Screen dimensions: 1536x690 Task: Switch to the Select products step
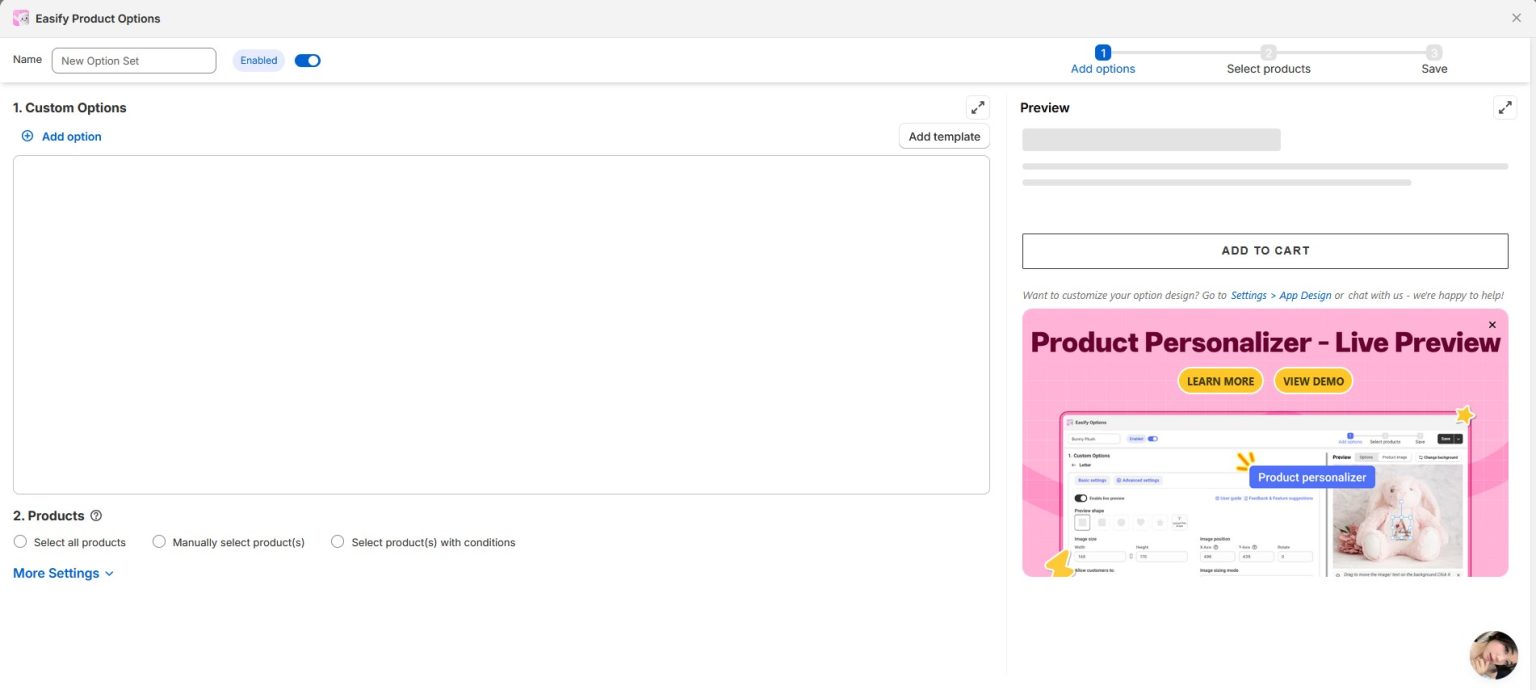click(x=1268, y=68)
